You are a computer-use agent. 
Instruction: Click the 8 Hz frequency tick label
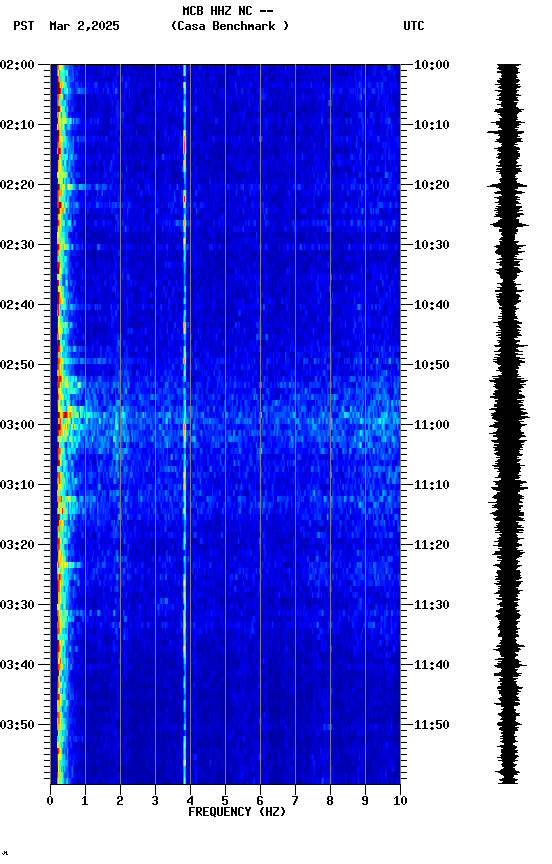coord(330,801)
